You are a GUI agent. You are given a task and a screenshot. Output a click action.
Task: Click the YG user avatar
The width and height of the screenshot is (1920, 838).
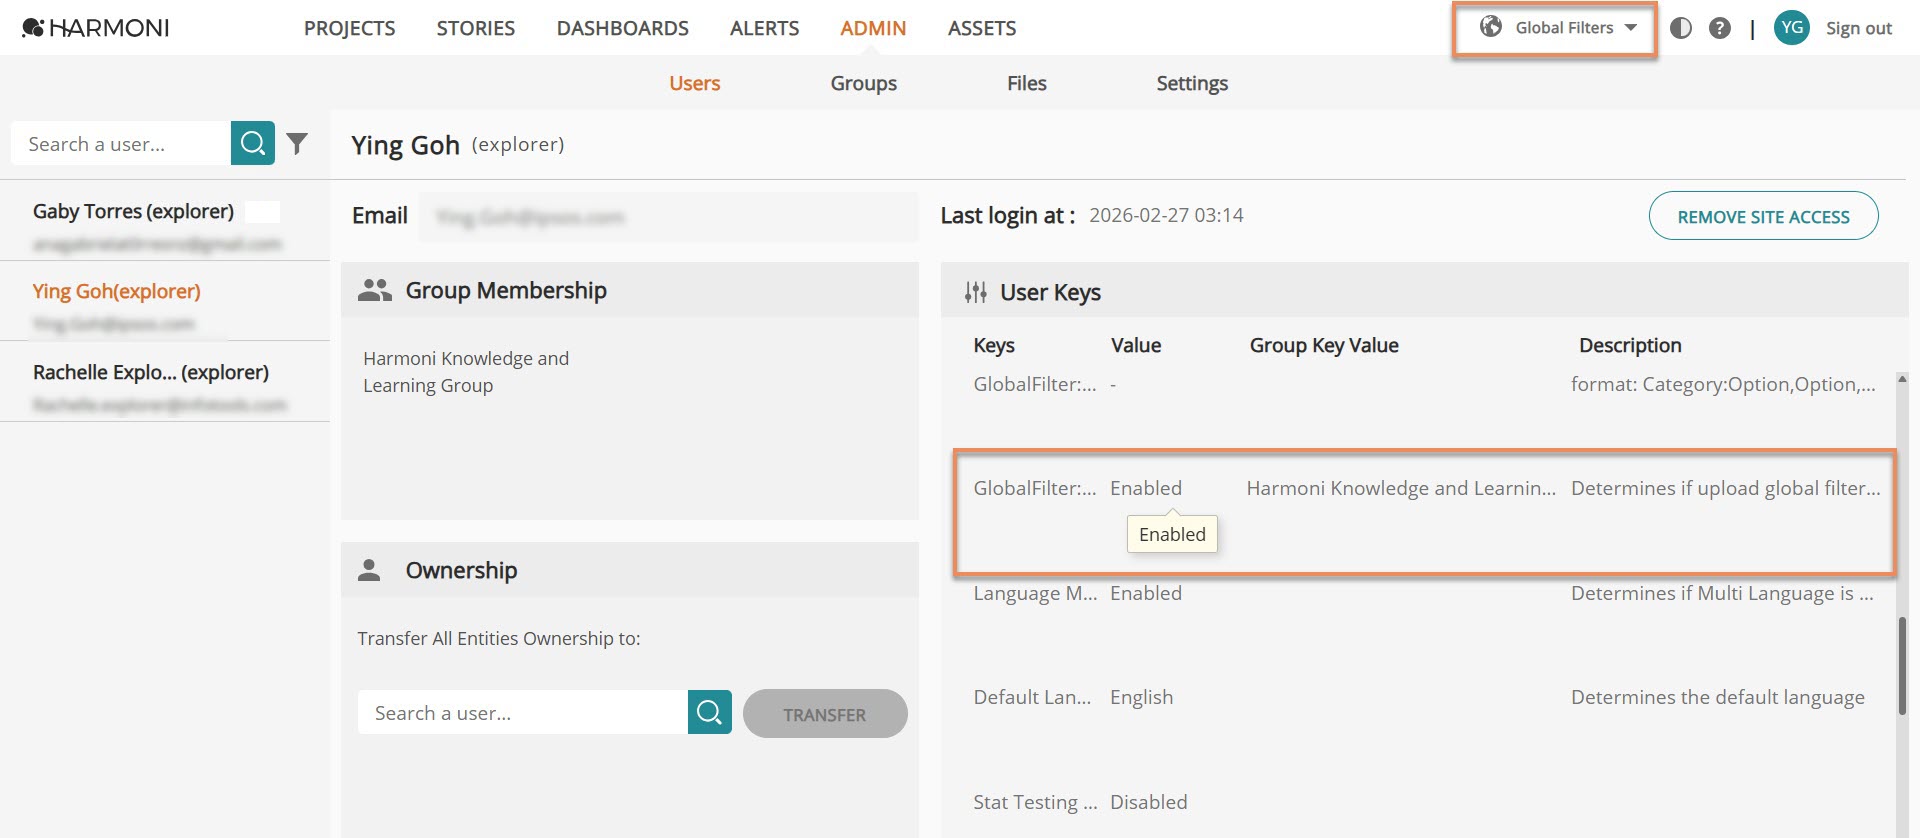(1792, 27)
